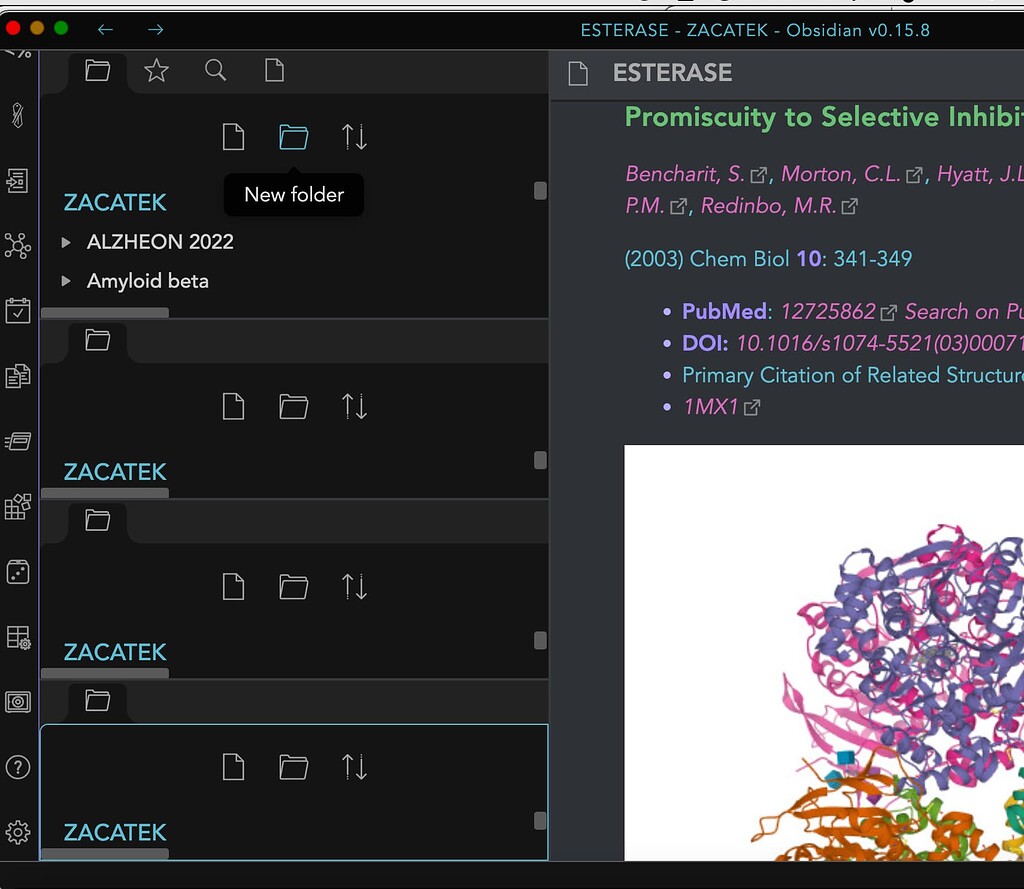Open the Help question mark icon
This screenshot has width=1024, height=889.
coord(18,767)
